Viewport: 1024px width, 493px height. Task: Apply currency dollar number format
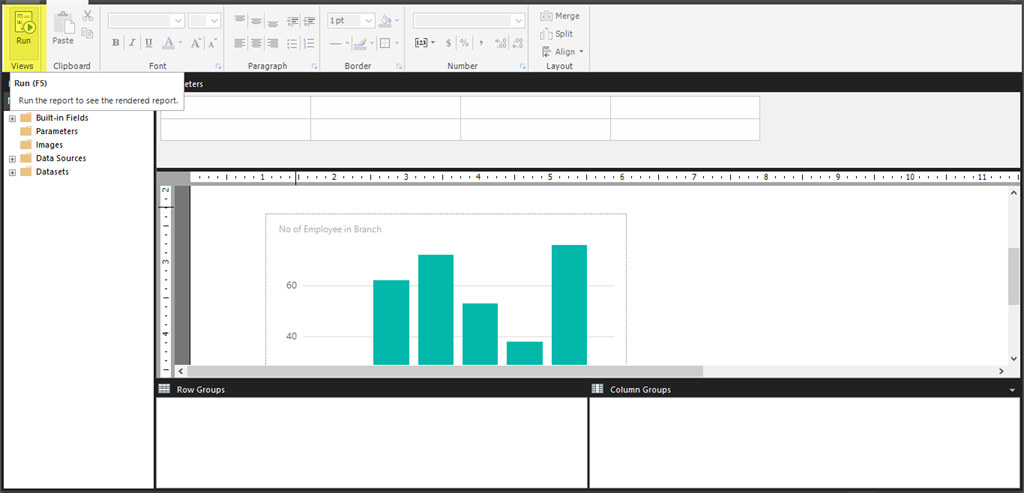448,43
